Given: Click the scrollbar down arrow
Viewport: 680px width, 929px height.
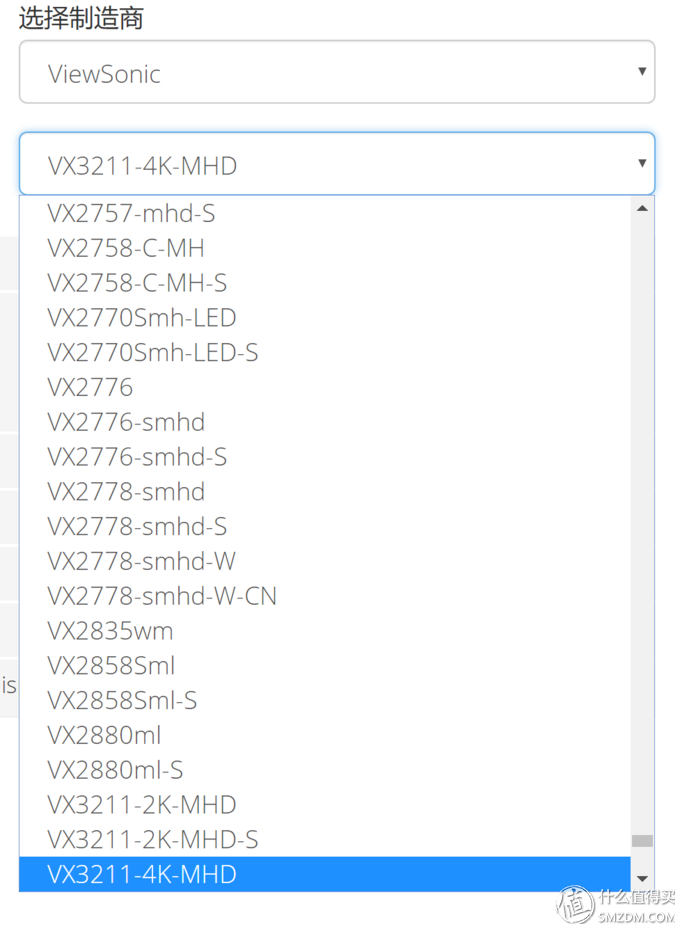Looking at the screenshot, I should tap(642, 878).
